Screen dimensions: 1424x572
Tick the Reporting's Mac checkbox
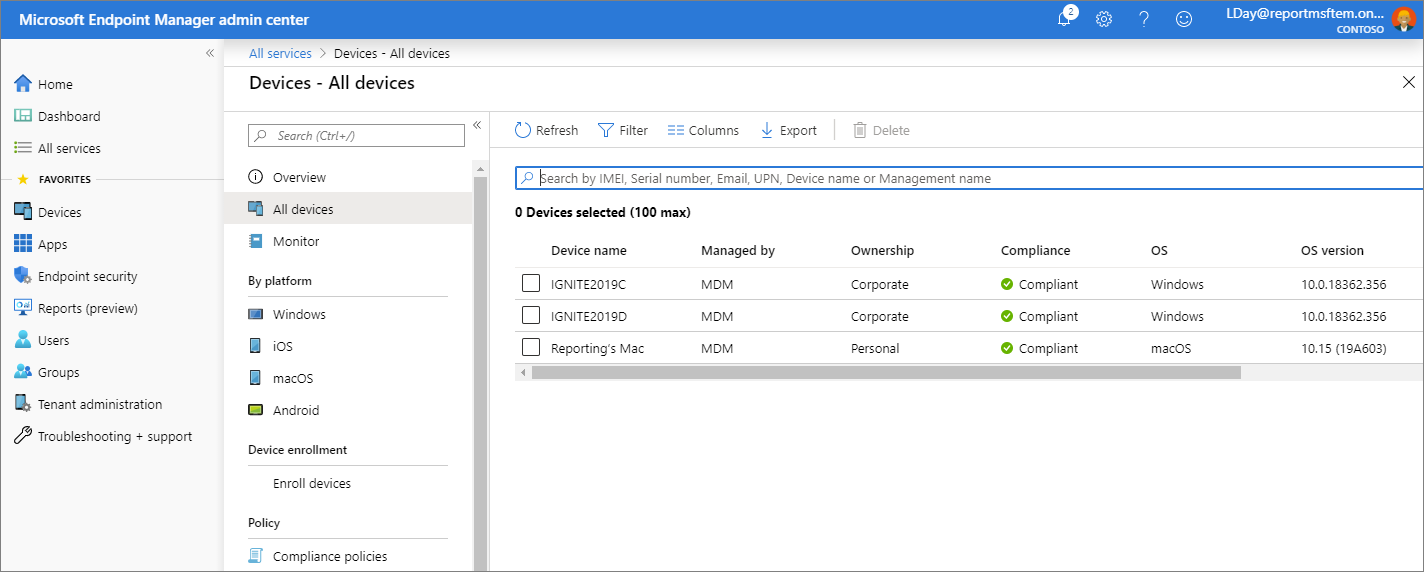pos(531,348)
